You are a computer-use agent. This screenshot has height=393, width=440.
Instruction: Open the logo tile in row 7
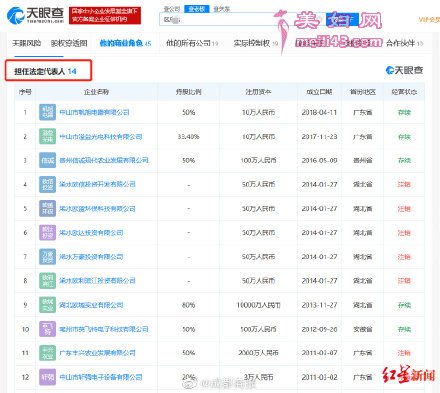tap(47, 257)
